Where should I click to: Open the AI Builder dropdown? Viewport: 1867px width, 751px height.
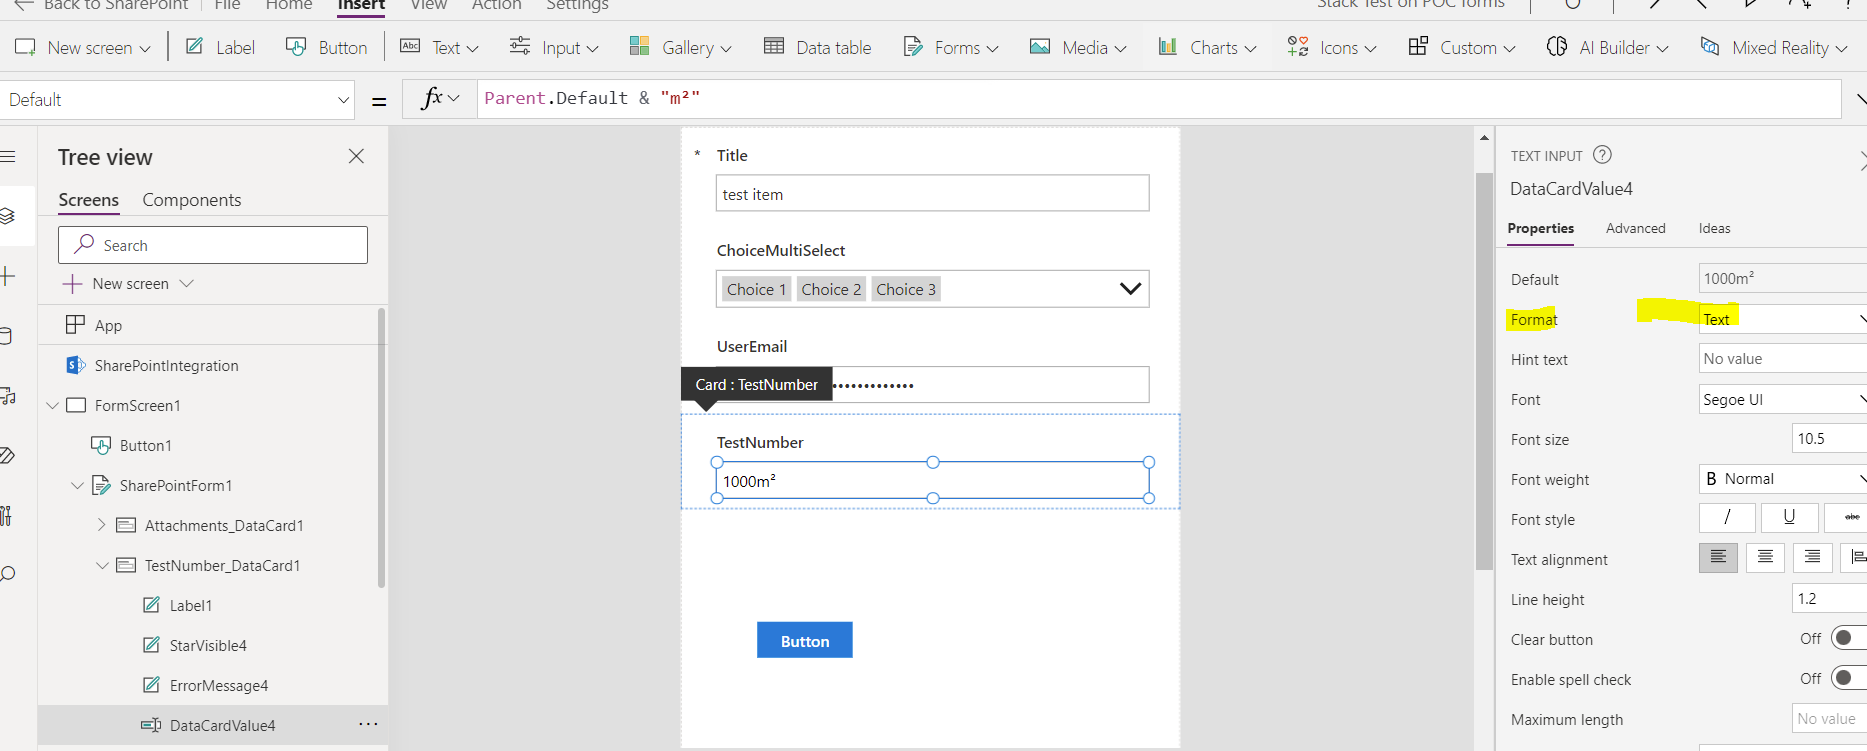click(1607, 47)
